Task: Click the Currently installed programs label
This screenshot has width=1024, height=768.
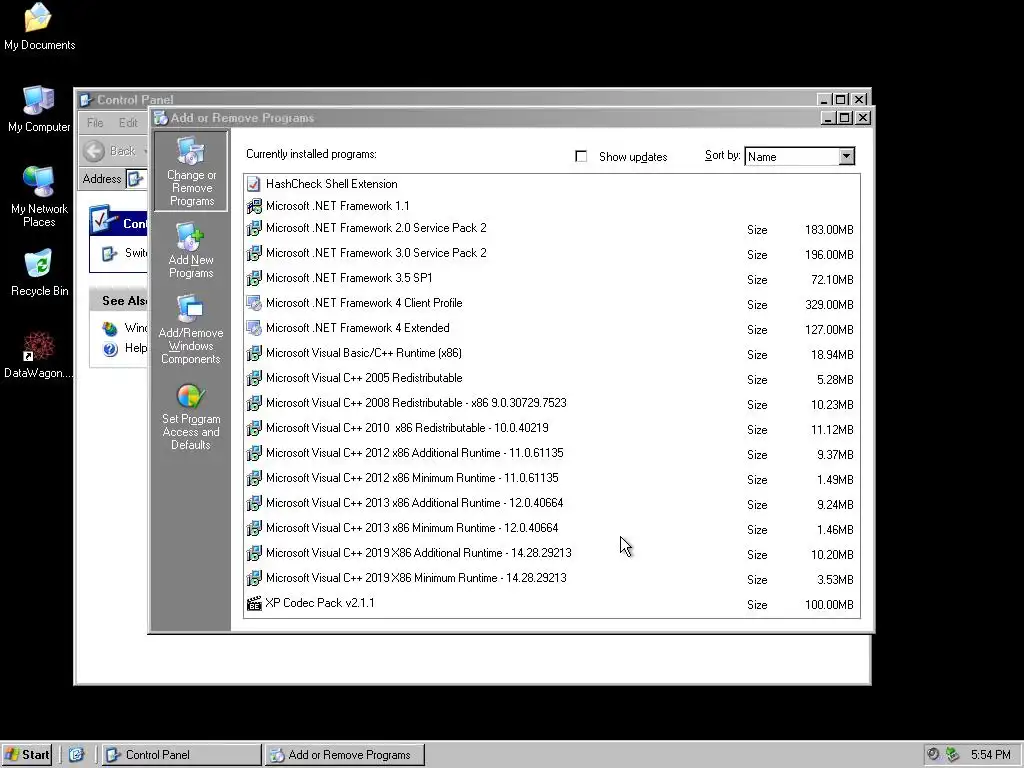Action: click(311, 154)
